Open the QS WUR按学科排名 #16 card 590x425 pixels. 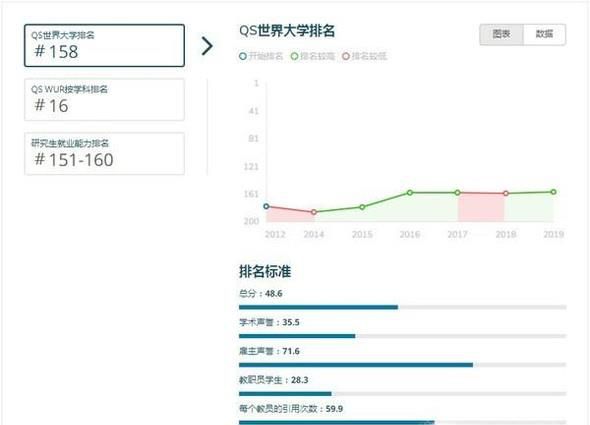(104, 99)
